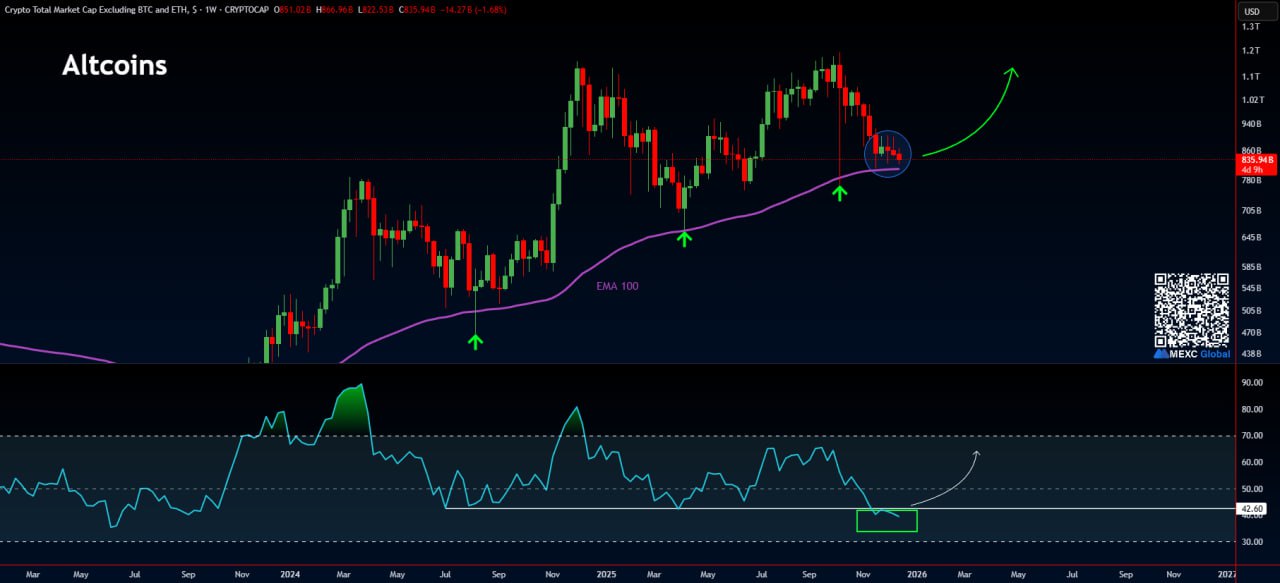Viewport: 1280px width, 583px height.
Task: Click the 70.00 level on RSI scale
Action: (x=1250, y=436)
